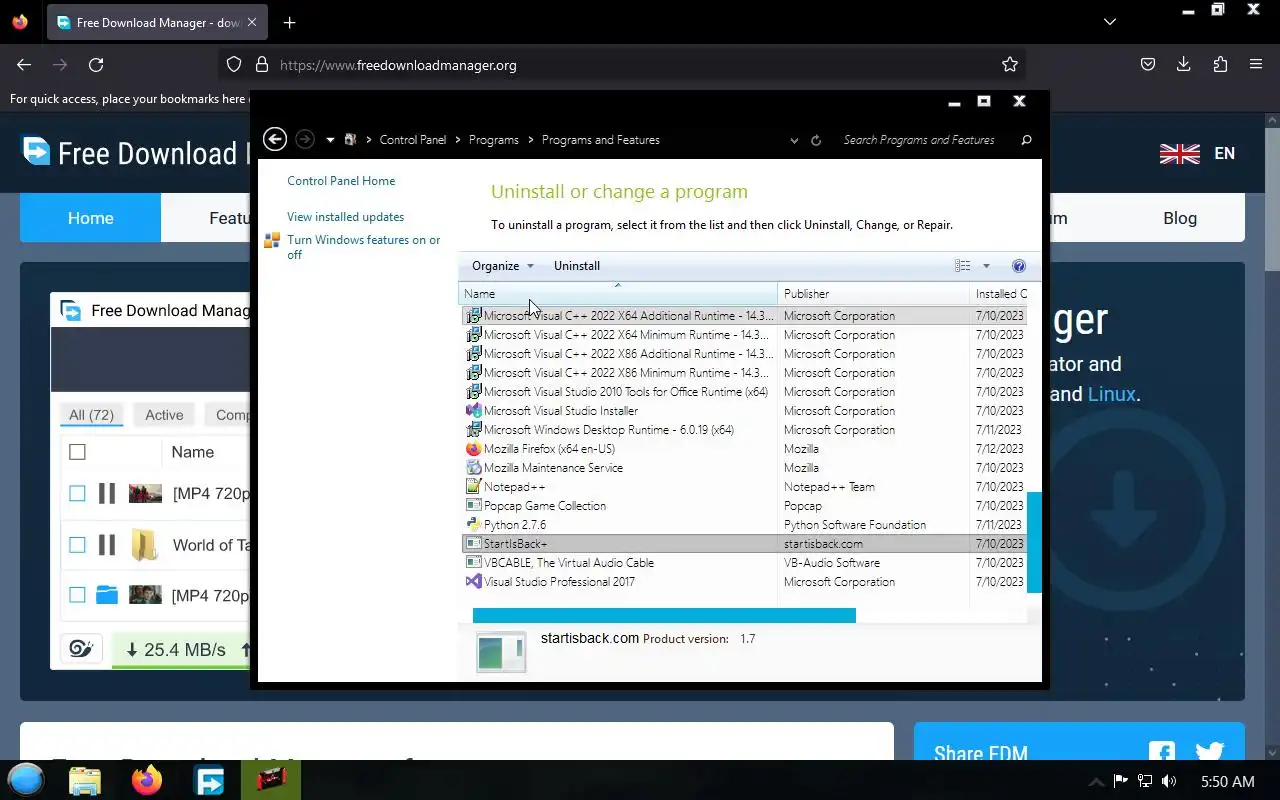This screenshot has height=800, width=1280.
Task: Switch language via the EN flag selector
Action: pos(1197,153)
